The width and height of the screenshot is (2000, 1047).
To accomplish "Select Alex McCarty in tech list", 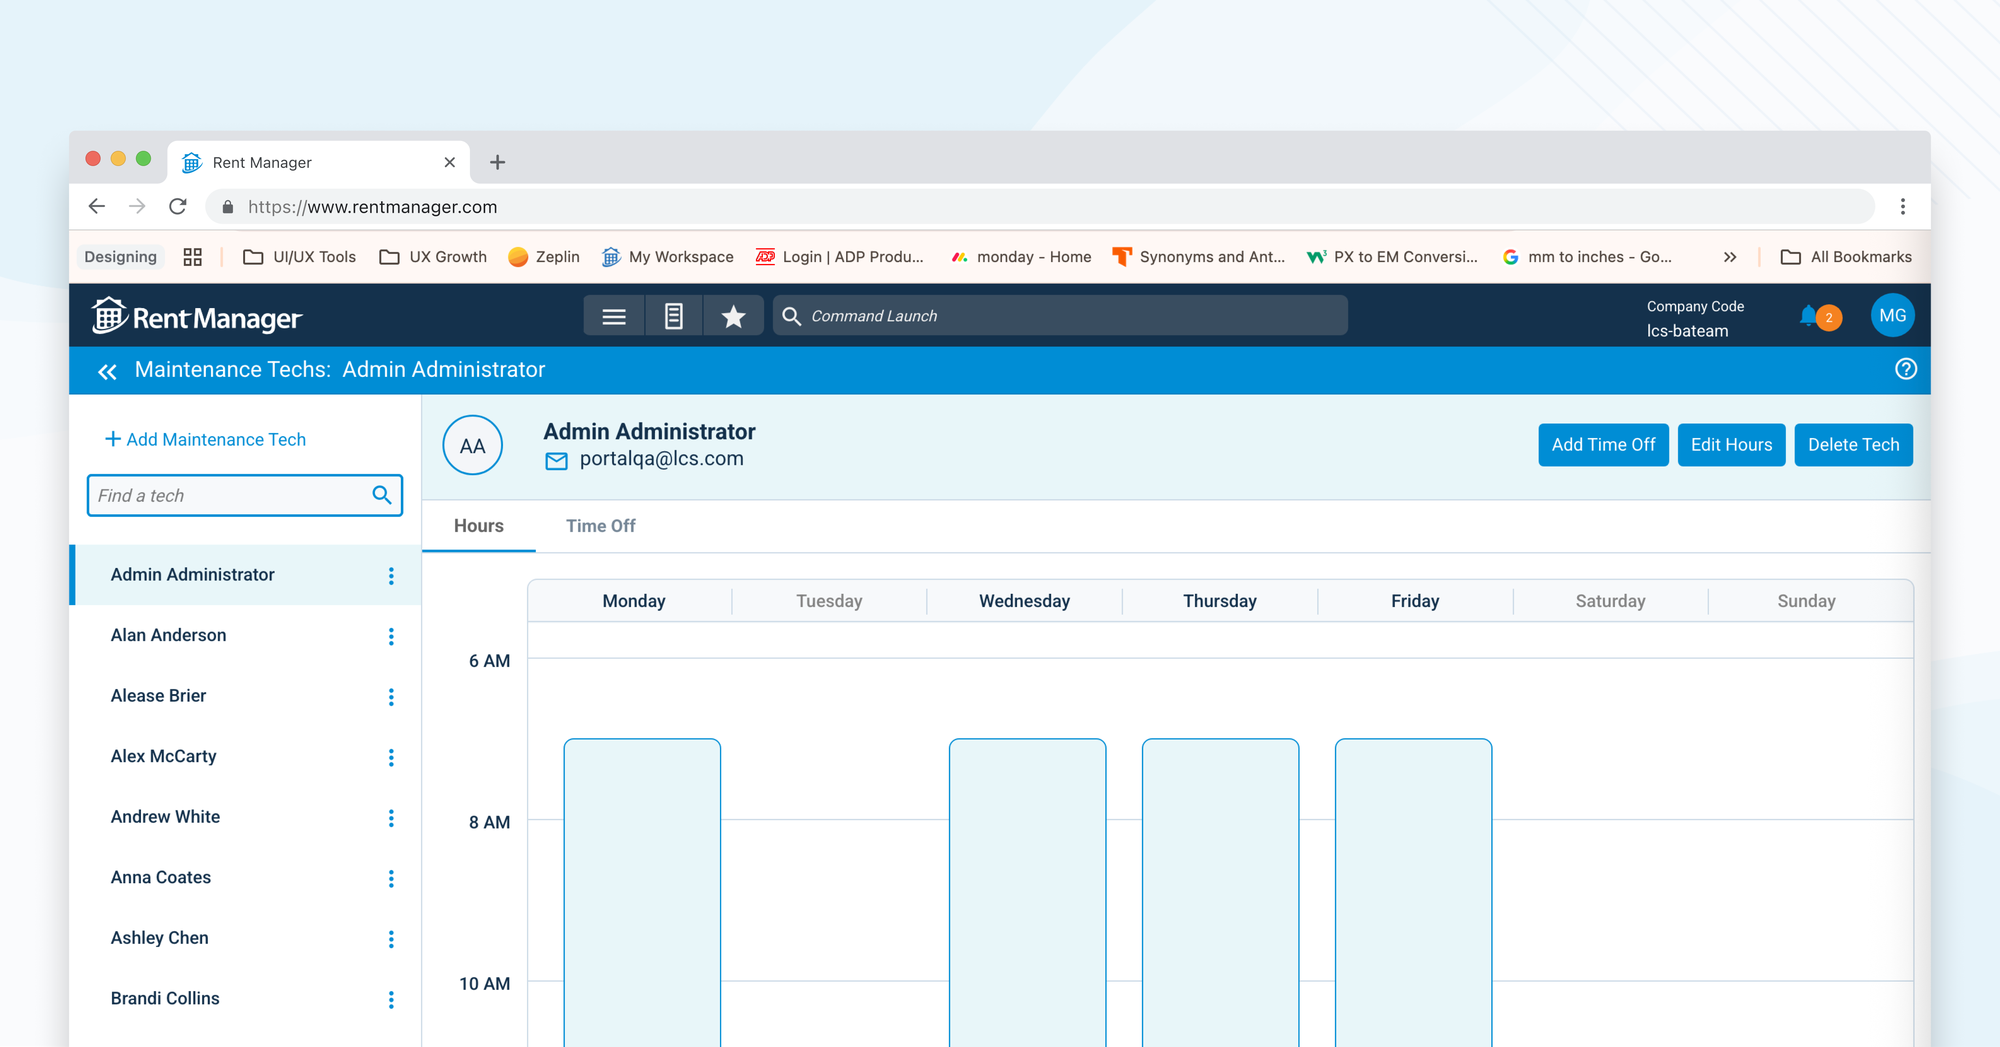I will 246,757.
